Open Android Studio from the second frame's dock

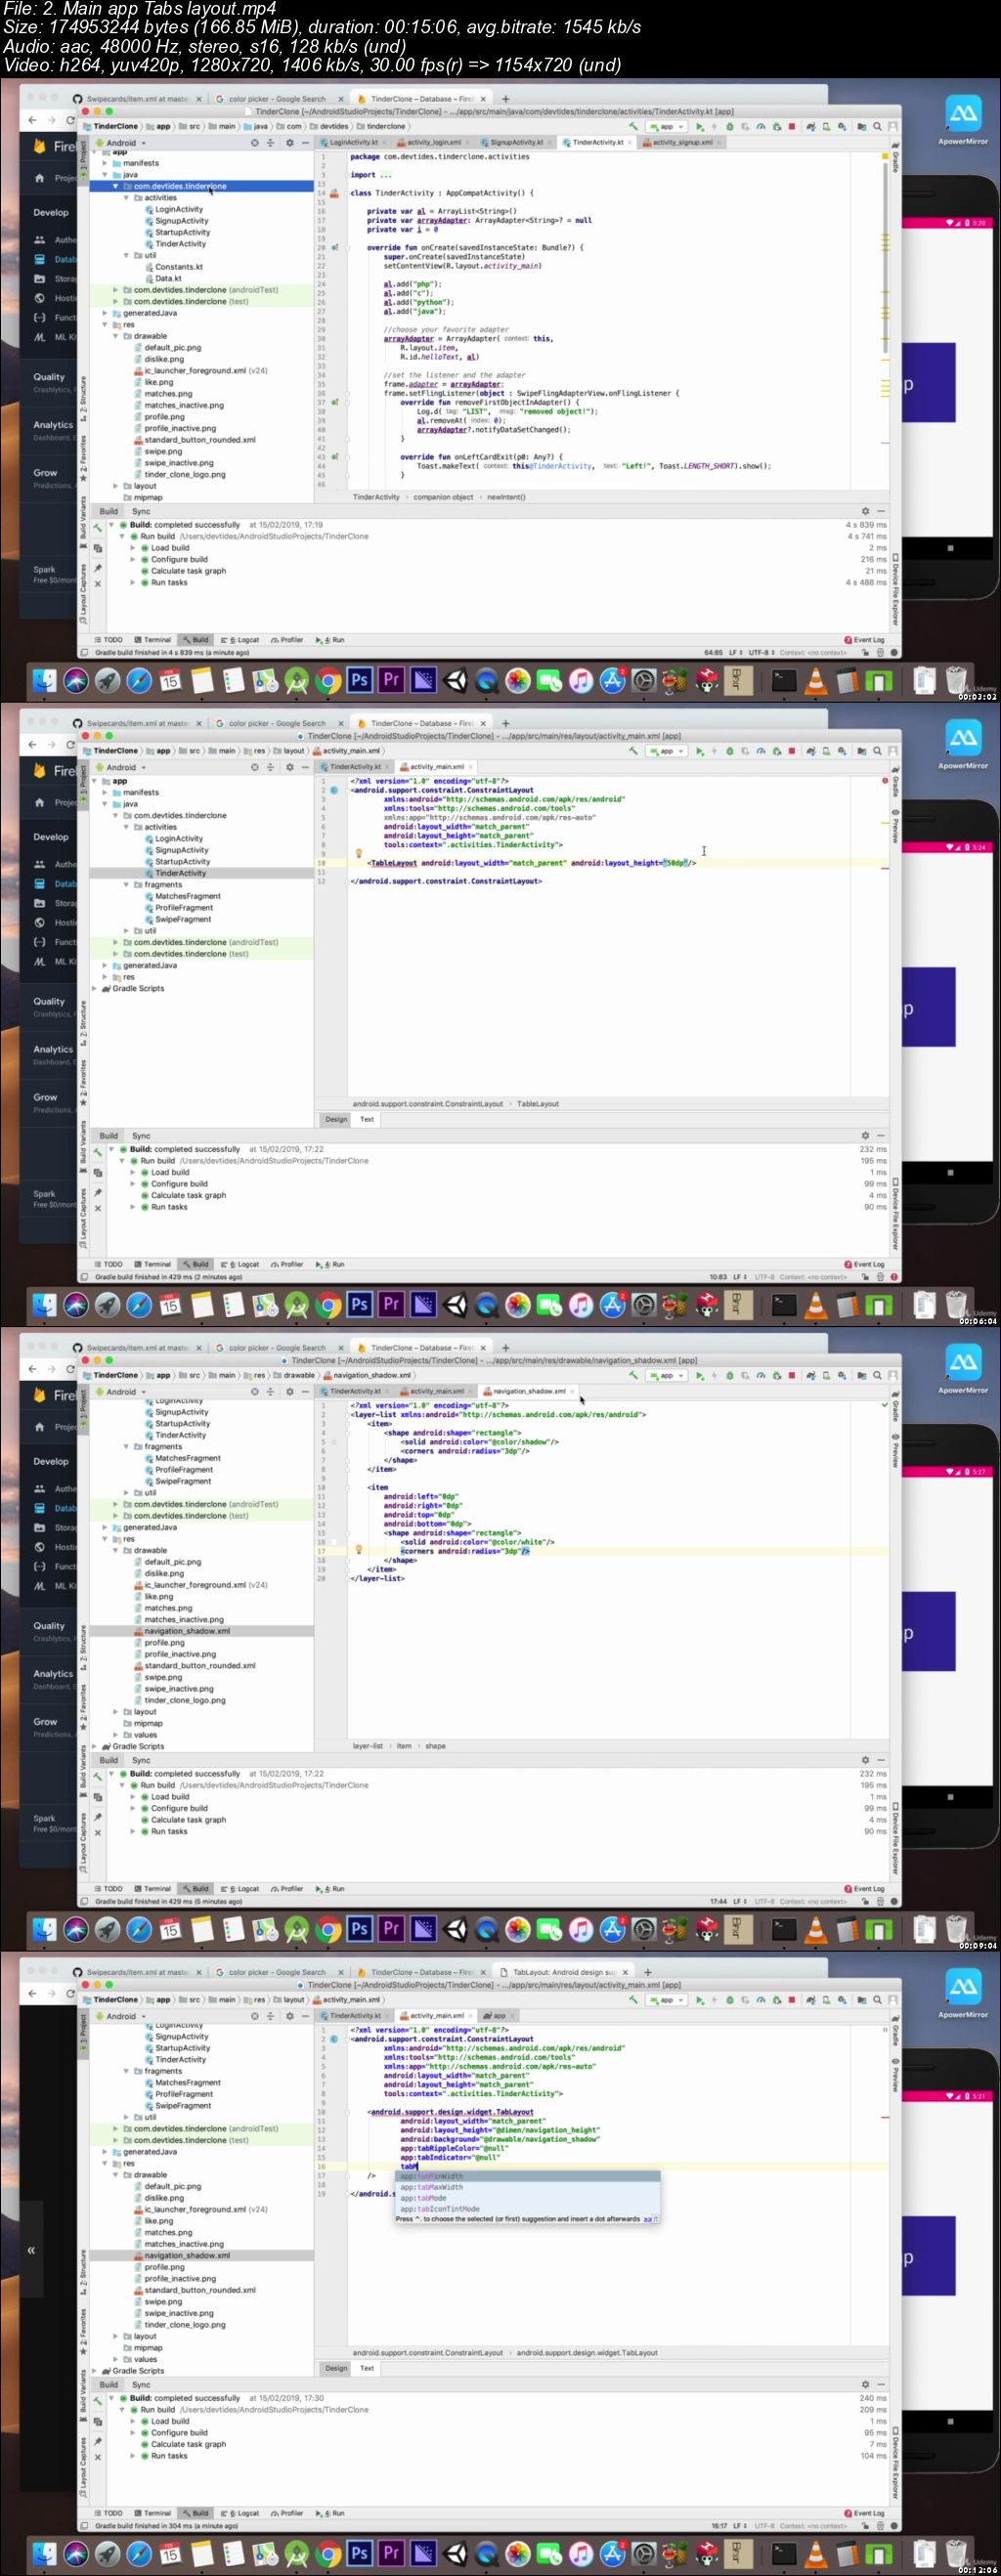point(296,1304)
